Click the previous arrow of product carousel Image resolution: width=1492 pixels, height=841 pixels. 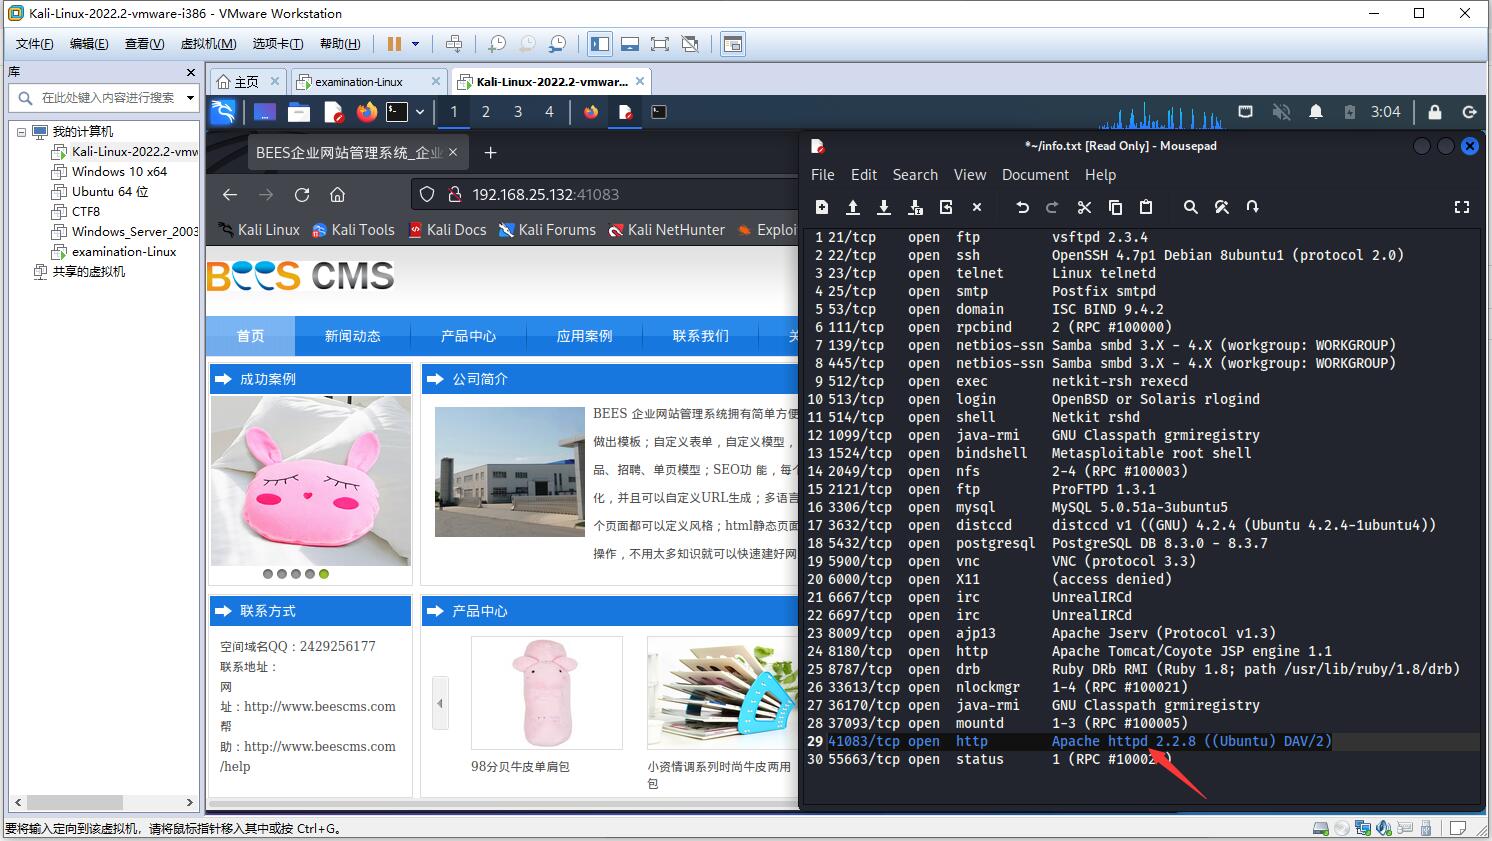(439, 704)
